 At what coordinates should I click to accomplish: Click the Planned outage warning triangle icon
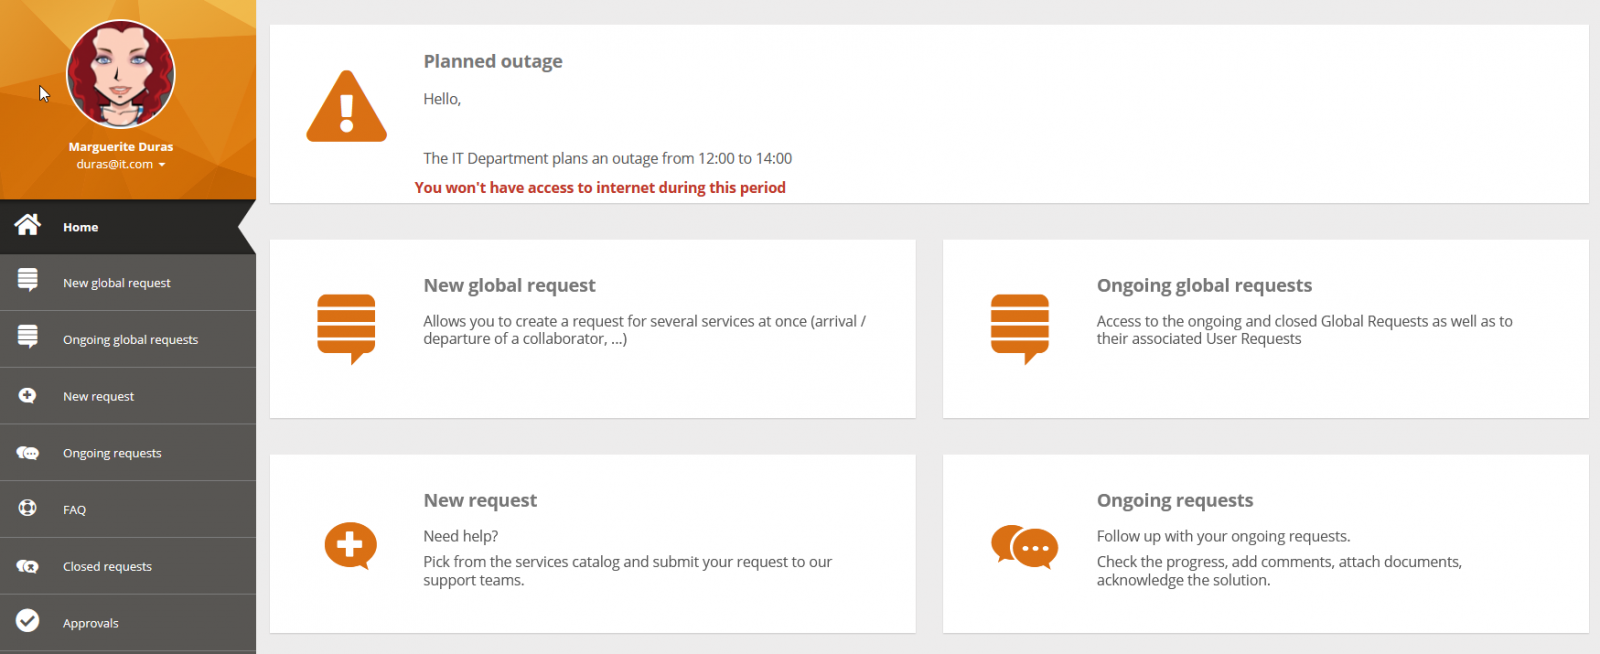(346, 107)
